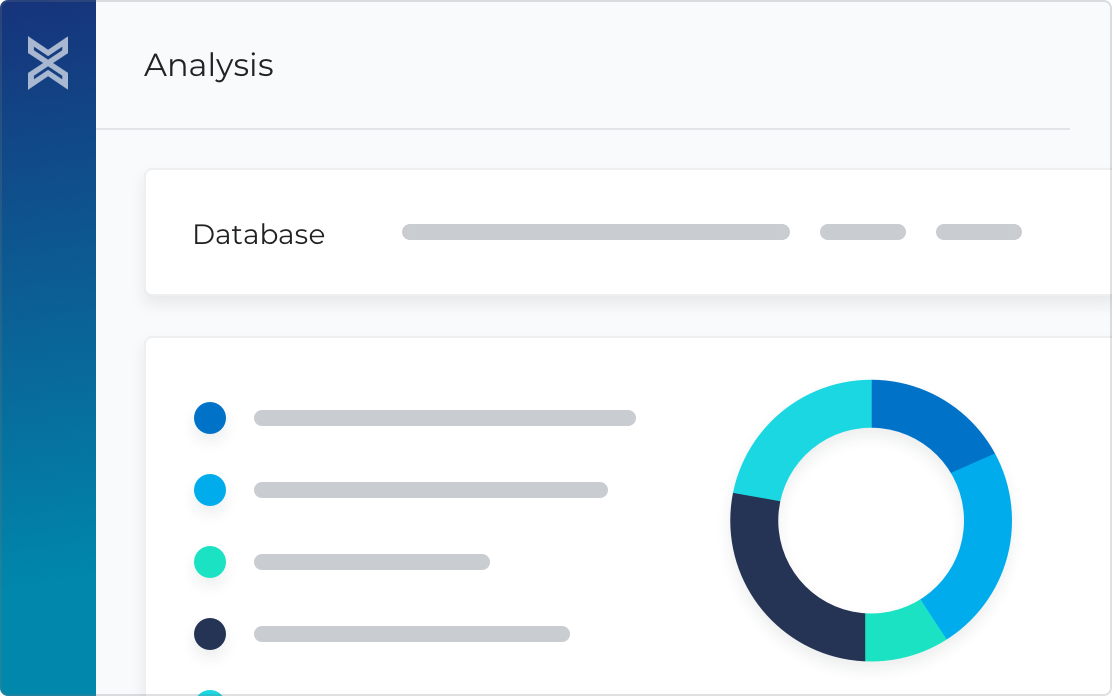This screenshot has height=696, width=1112.
Task: Click the partially visible cyan legend dot
Action: click(x=210, y=692)
